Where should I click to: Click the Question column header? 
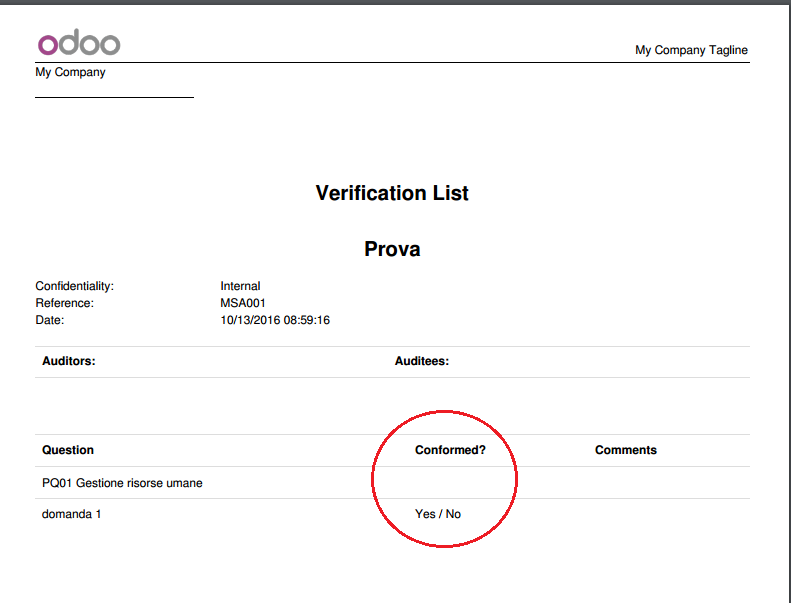click(x=68, y=450)
